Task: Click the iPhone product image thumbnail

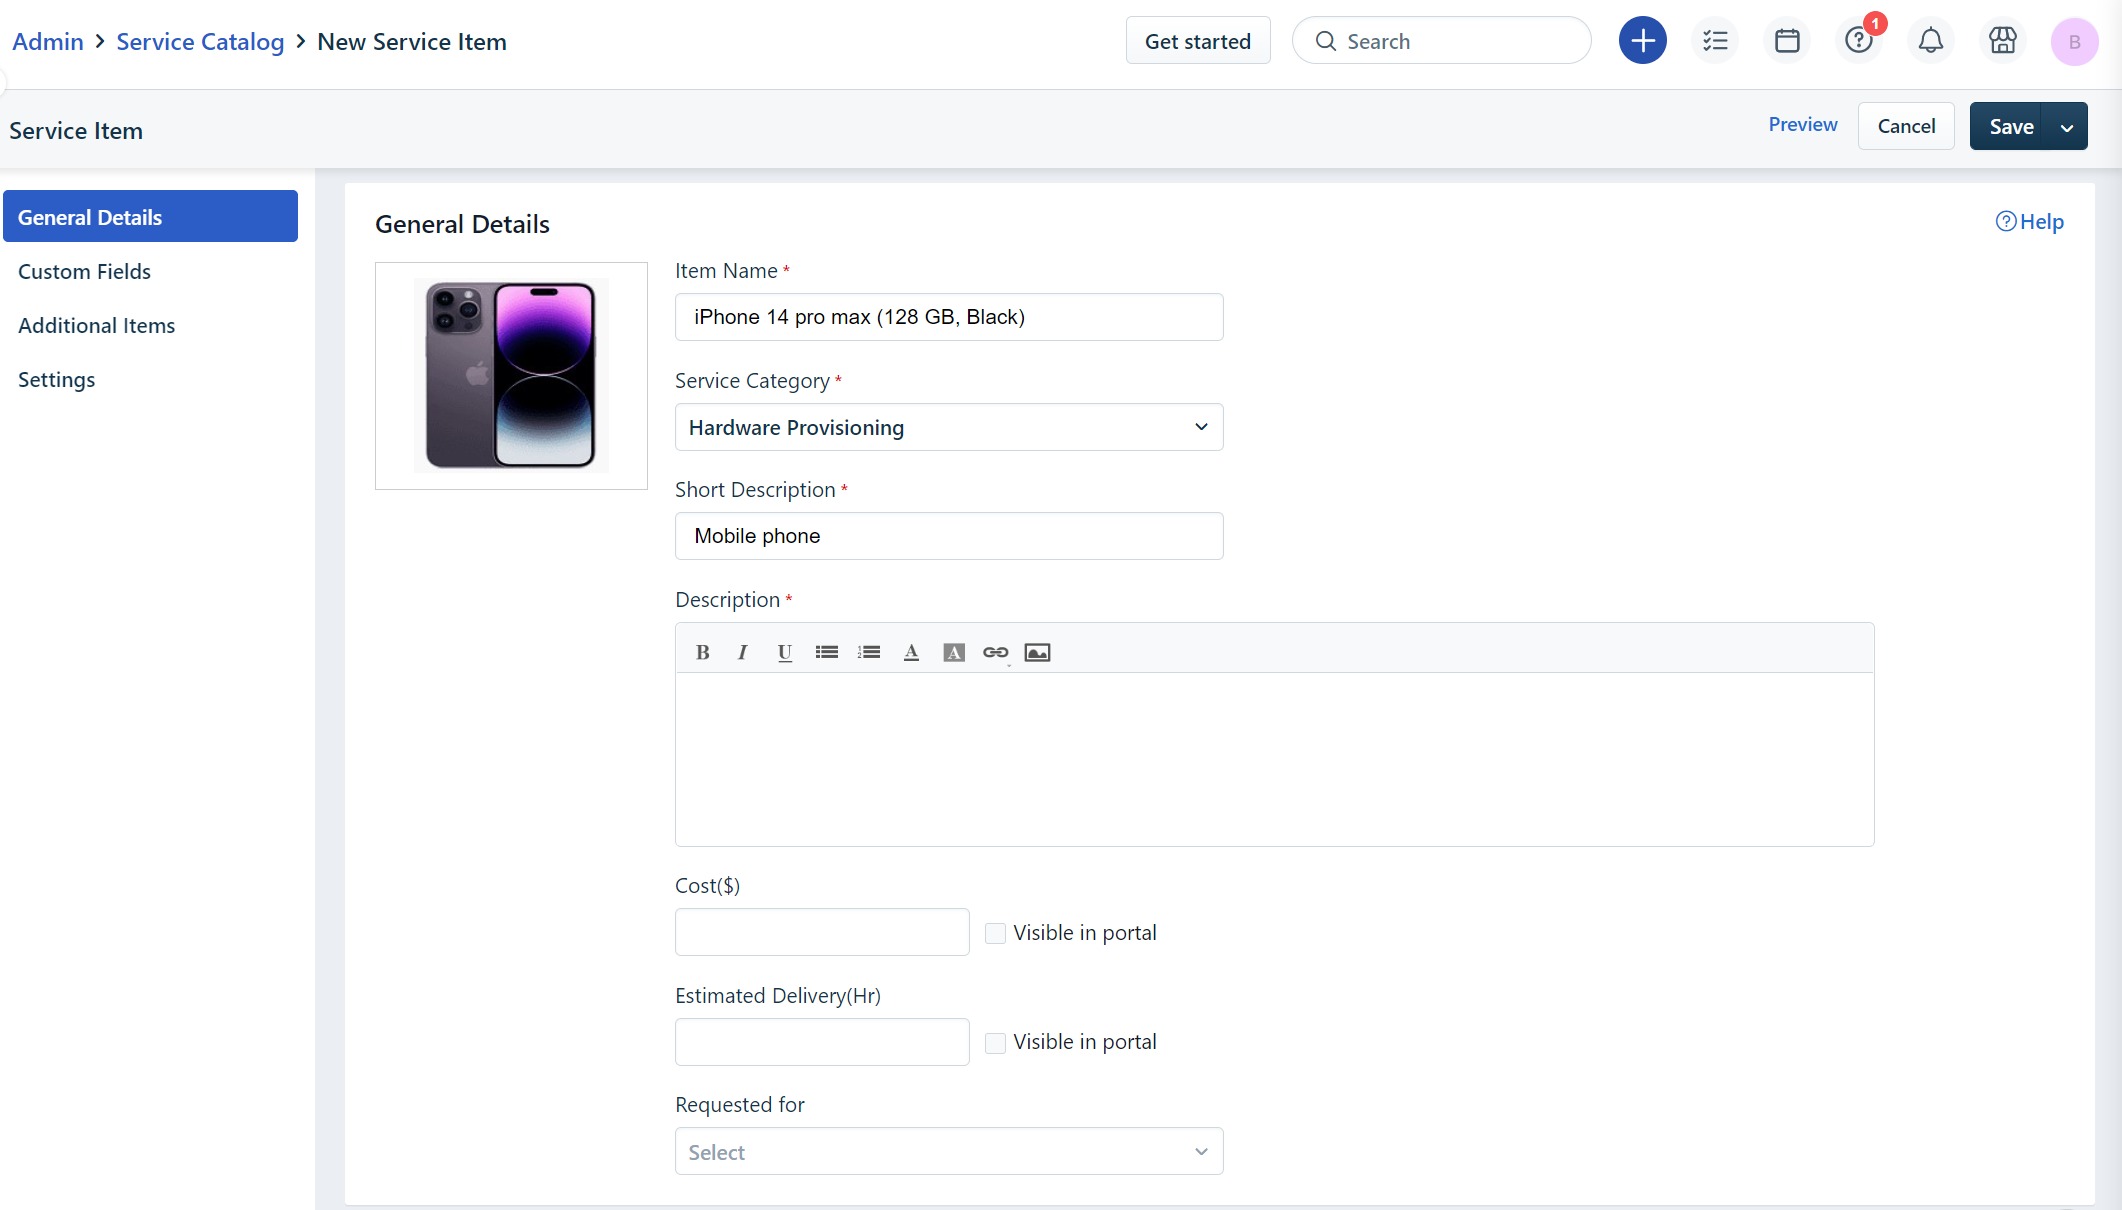Action: click(511, 375)
